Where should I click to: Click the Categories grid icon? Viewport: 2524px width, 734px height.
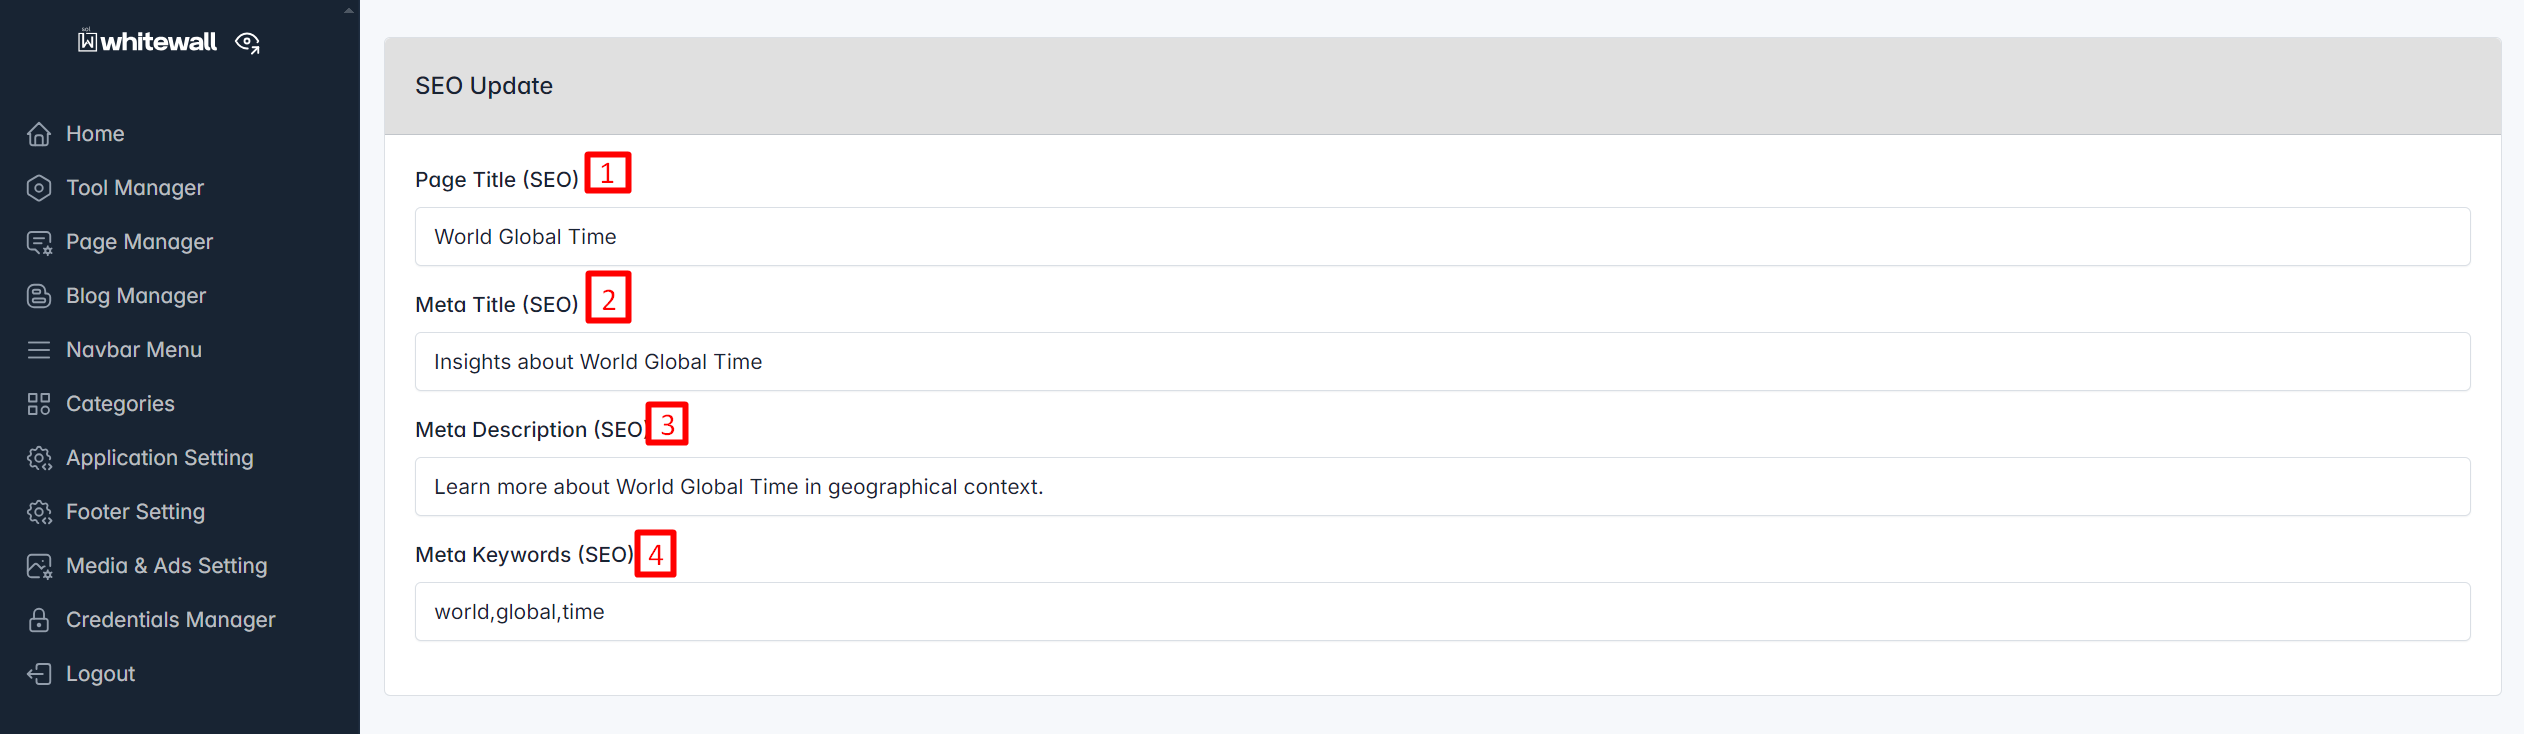coord(39,404)
